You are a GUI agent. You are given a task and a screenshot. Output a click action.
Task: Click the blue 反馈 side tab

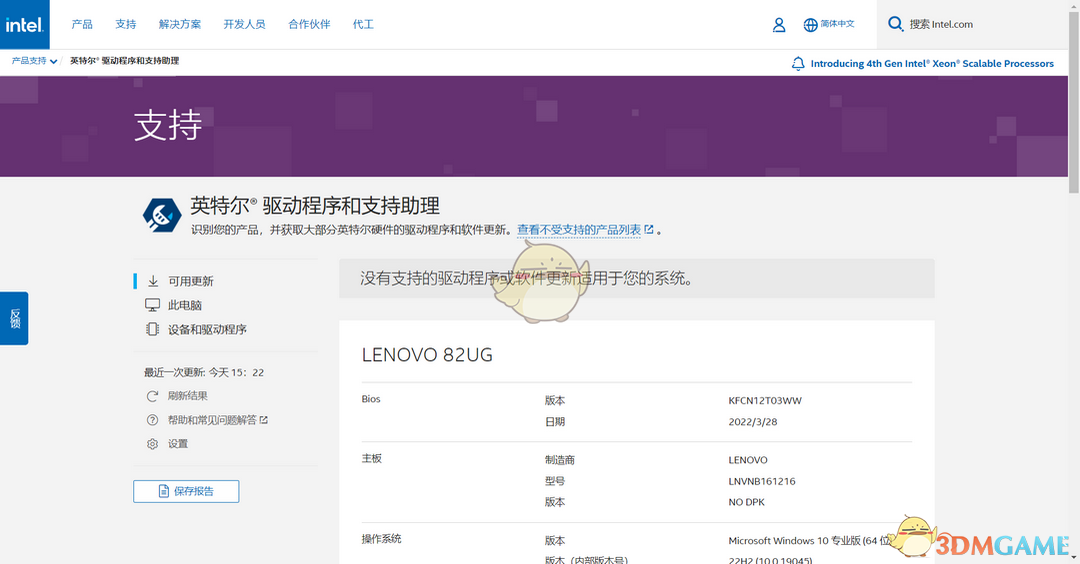(x=14, y=318)
